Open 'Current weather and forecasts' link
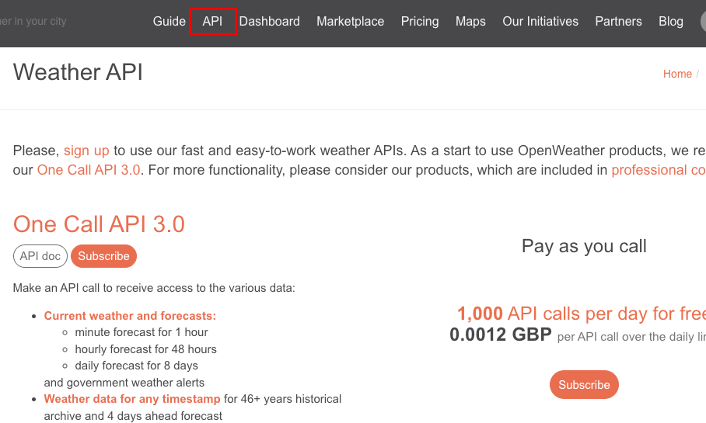Screen dimensions: 706x423 tap(130, 316)
